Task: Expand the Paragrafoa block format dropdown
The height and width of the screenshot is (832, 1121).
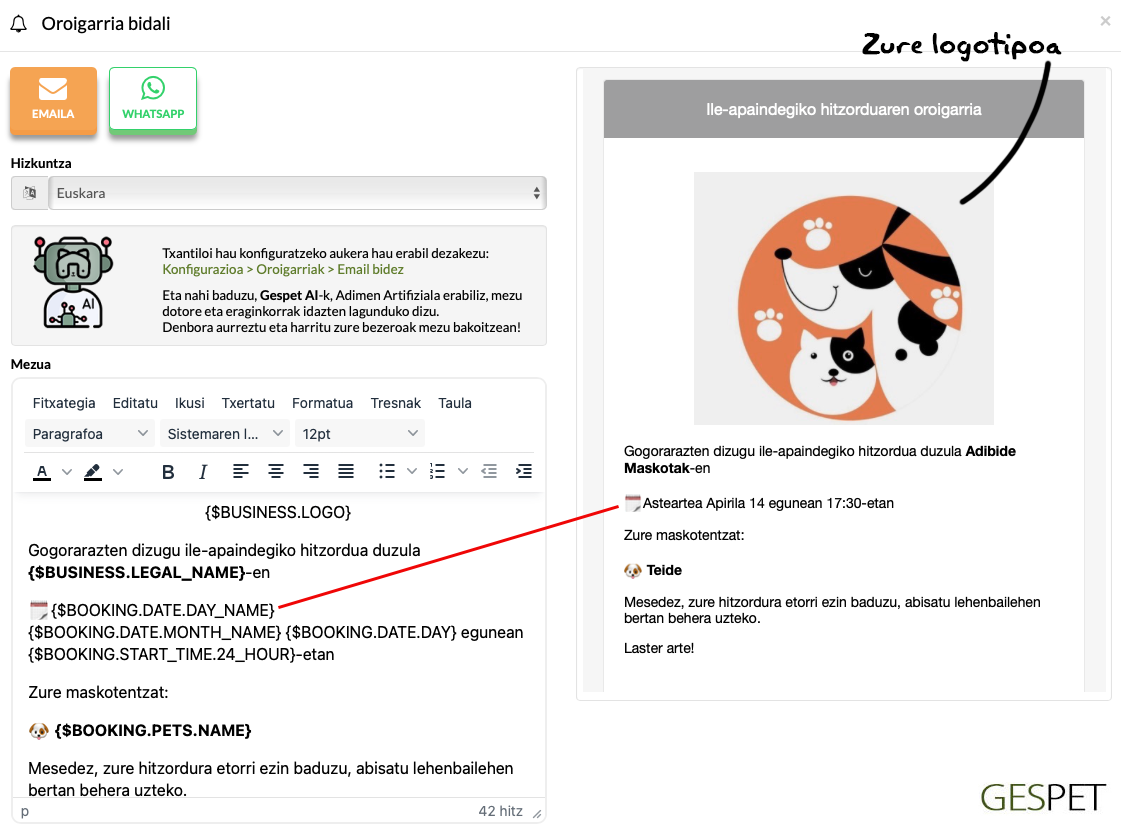Action: pyautogui.click(x=90, y=433)
